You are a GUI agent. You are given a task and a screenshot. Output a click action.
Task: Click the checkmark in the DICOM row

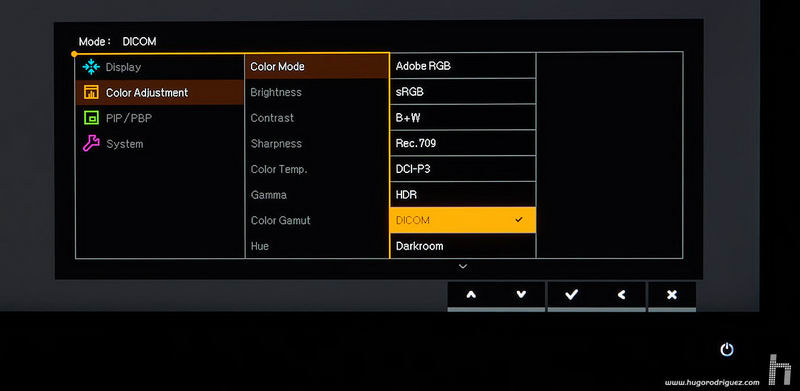[519, 219]
